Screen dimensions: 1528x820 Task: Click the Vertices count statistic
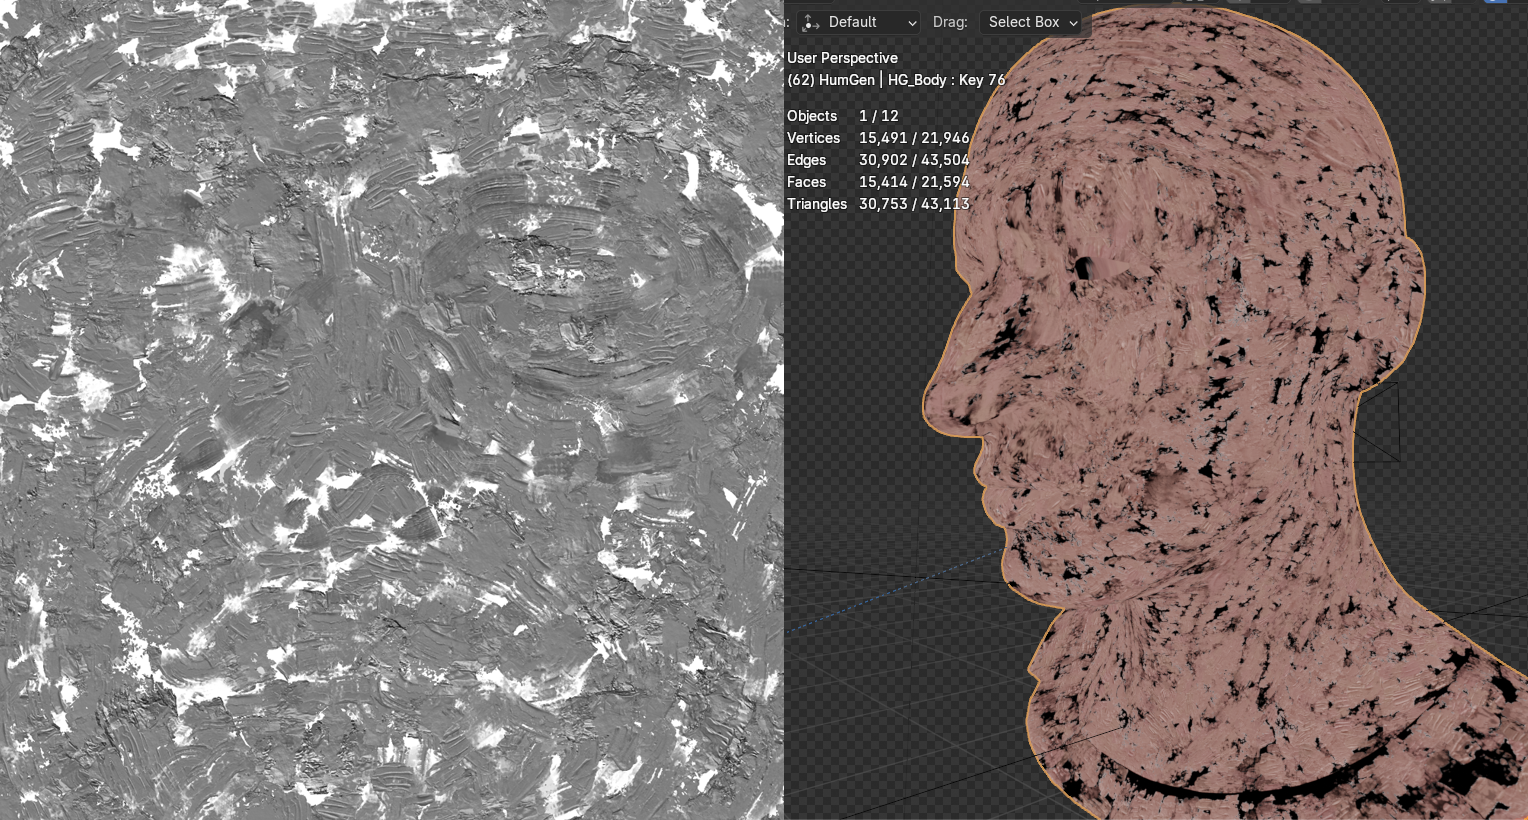click(x=913, y=138)
